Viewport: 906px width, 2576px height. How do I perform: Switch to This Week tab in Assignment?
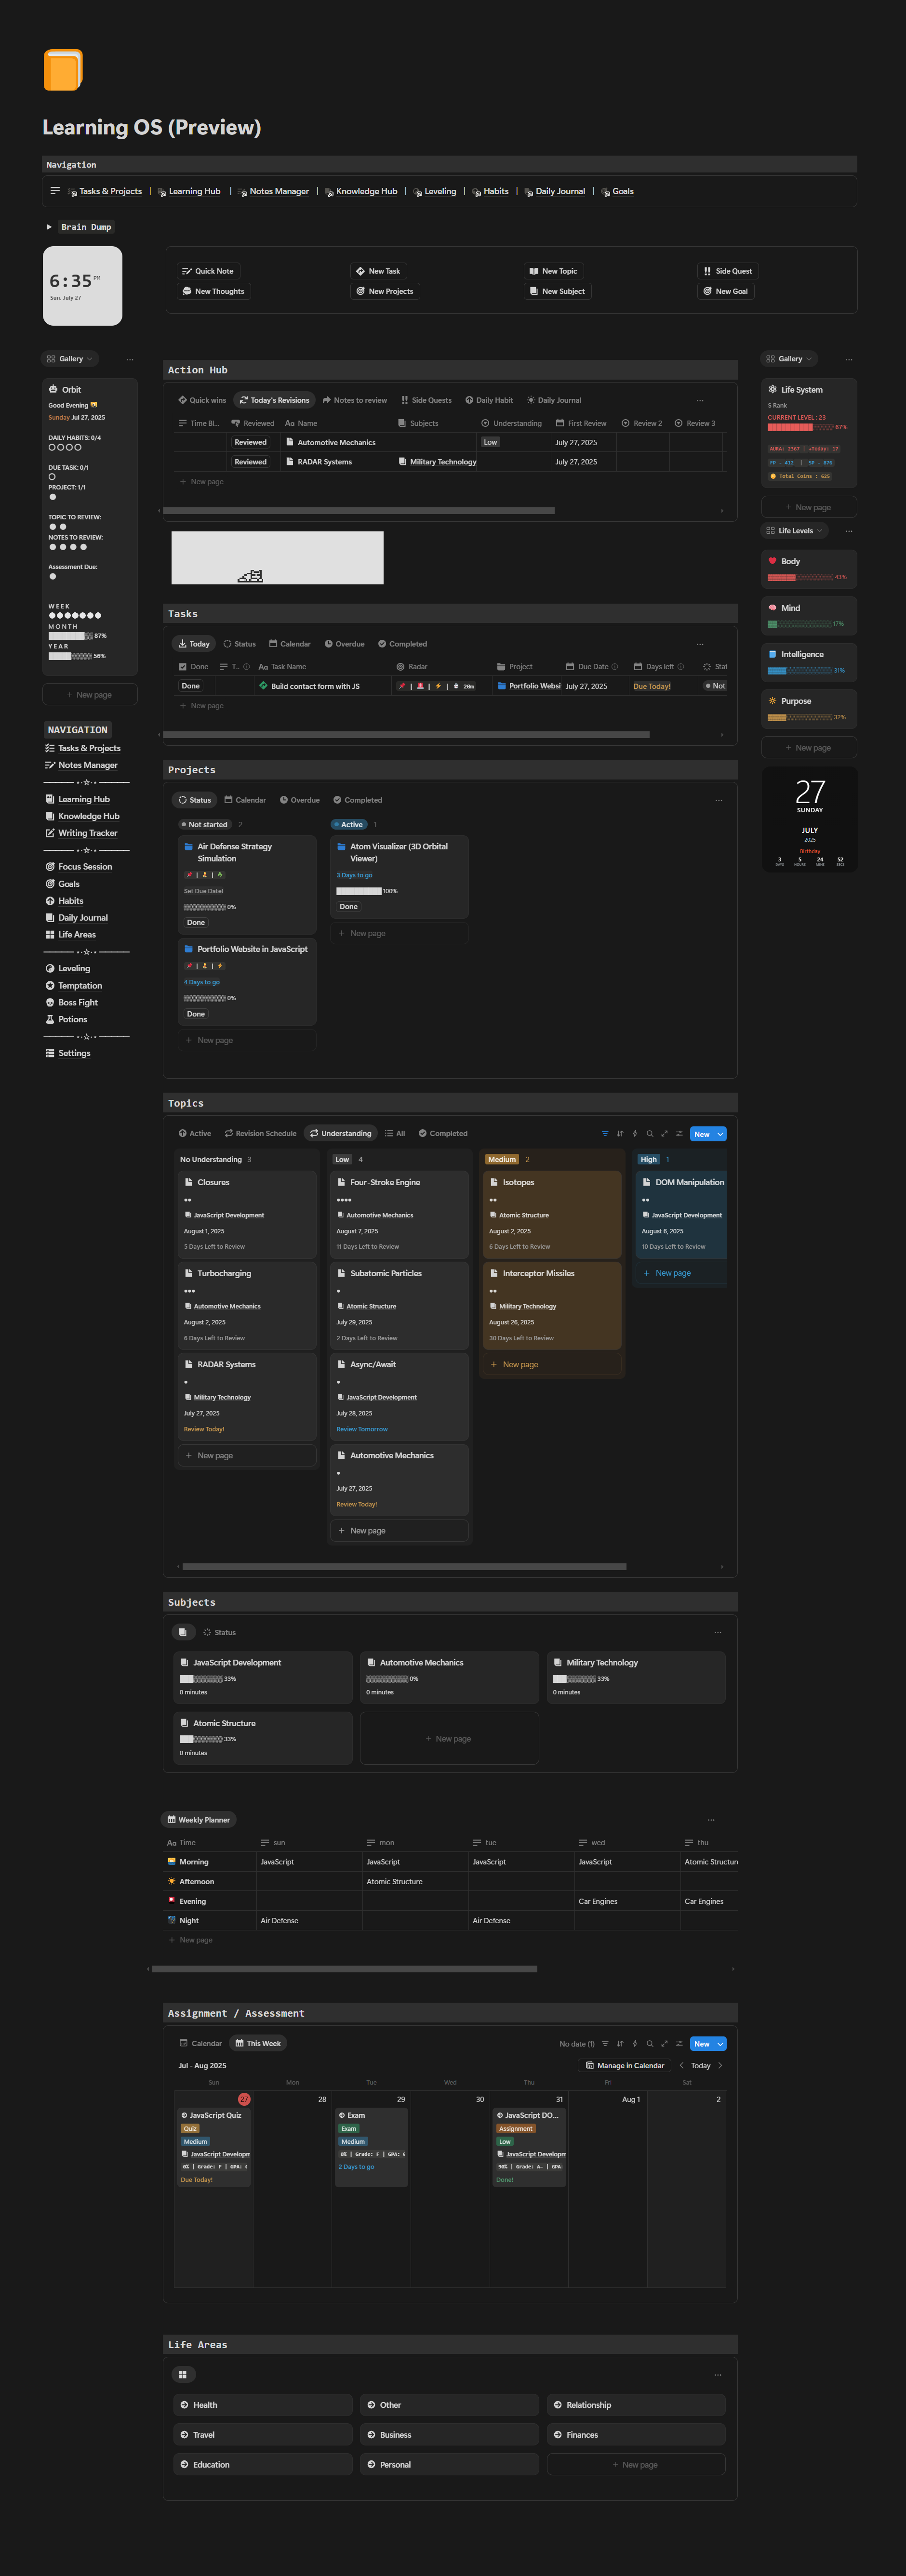coord(258,2044)
